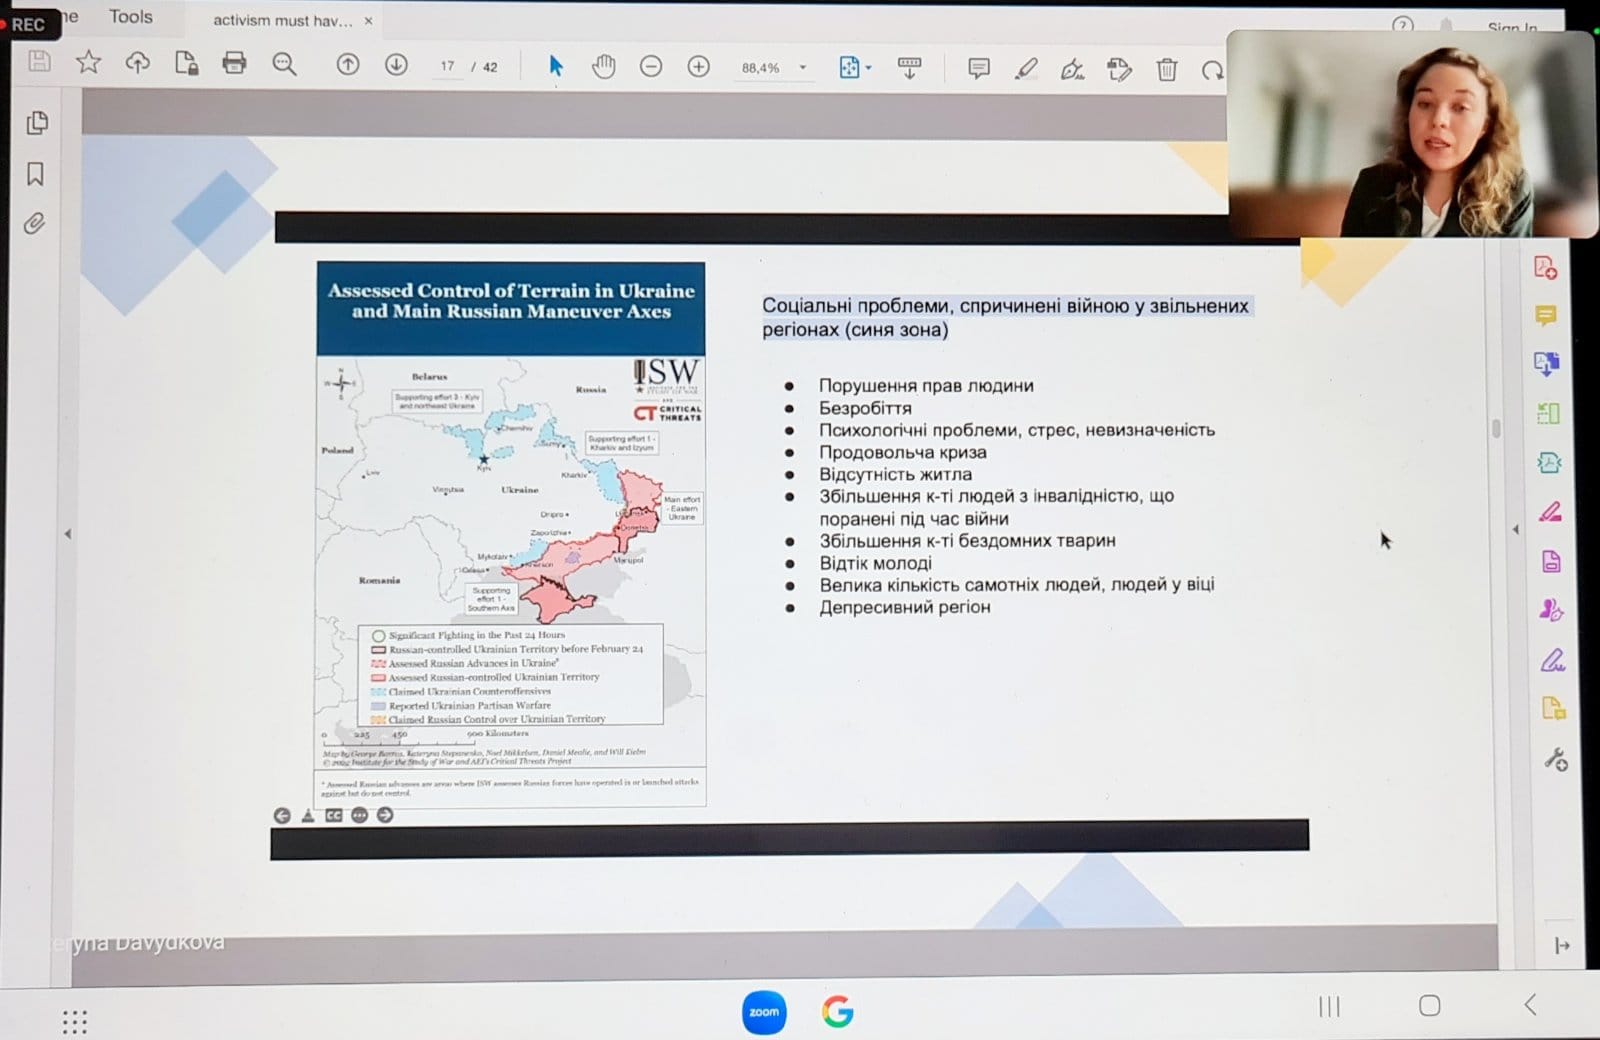Open the app drawer grid icon
This screenshot has width=1600, height=1040.
point(75,1021)
